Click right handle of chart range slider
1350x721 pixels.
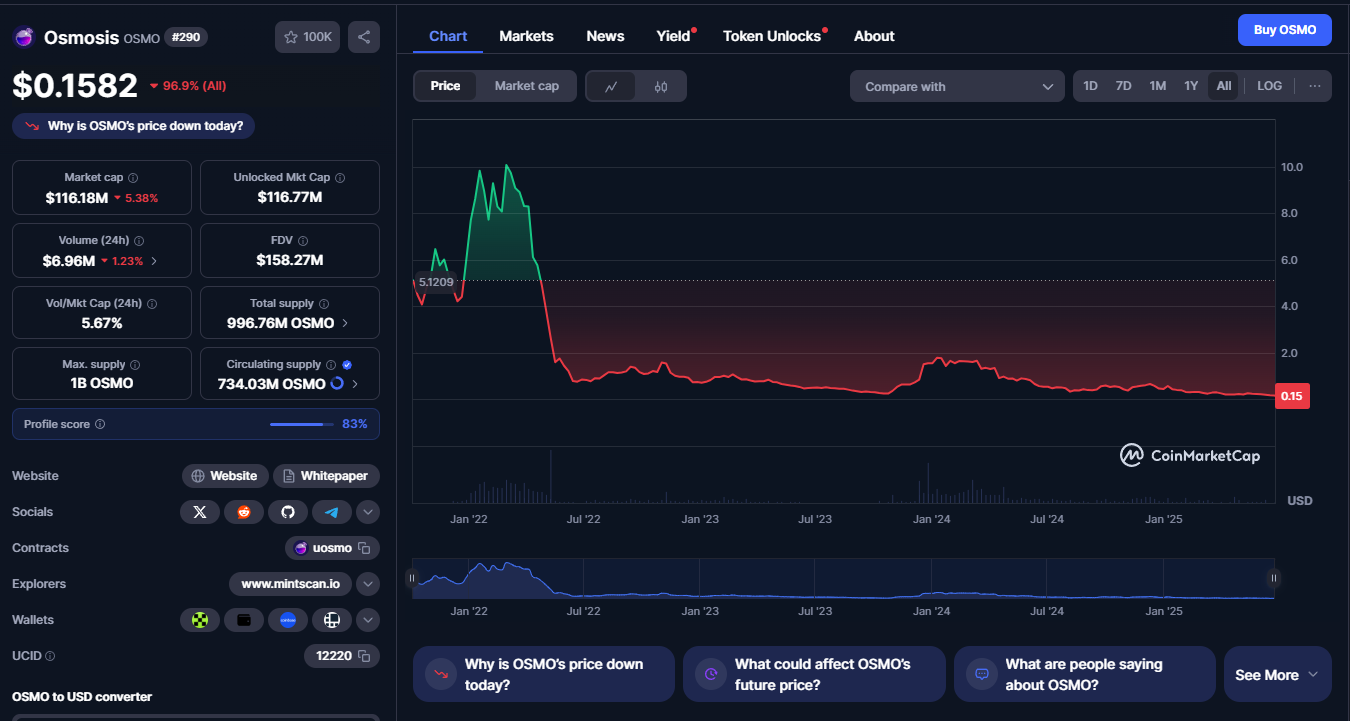pos(1273,577)
